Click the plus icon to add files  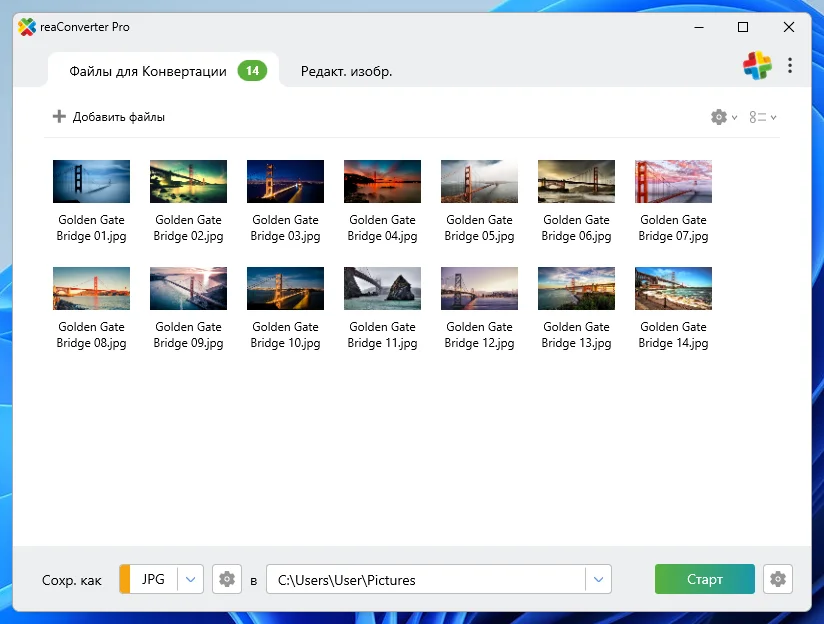coord(59,117)
